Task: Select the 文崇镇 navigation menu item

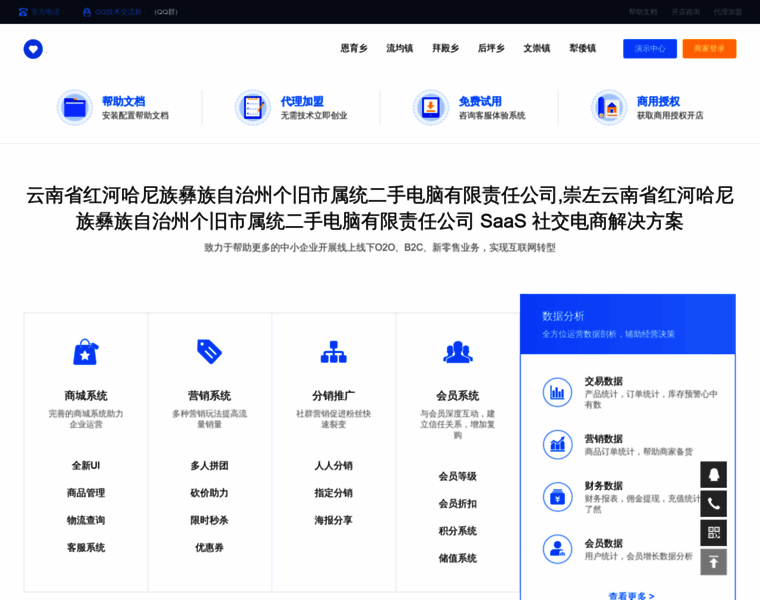Action: pos(537,48)
